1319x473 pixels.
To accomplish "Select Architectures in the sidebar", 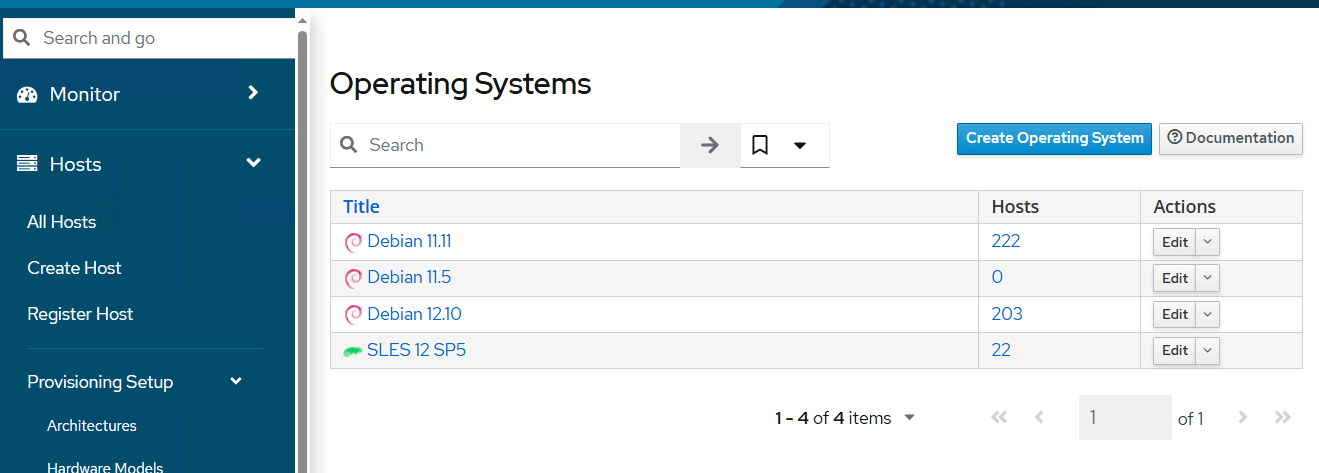I will tap(92, 426).
